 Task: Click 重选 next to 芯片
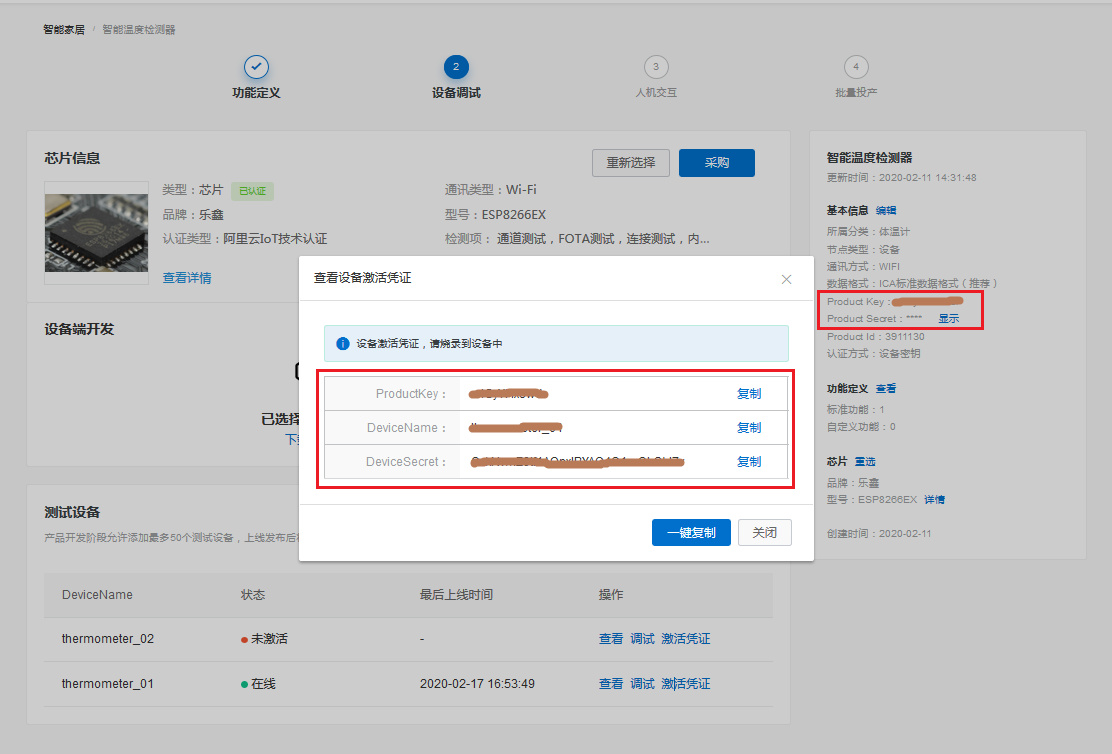(x=864, y=462)
